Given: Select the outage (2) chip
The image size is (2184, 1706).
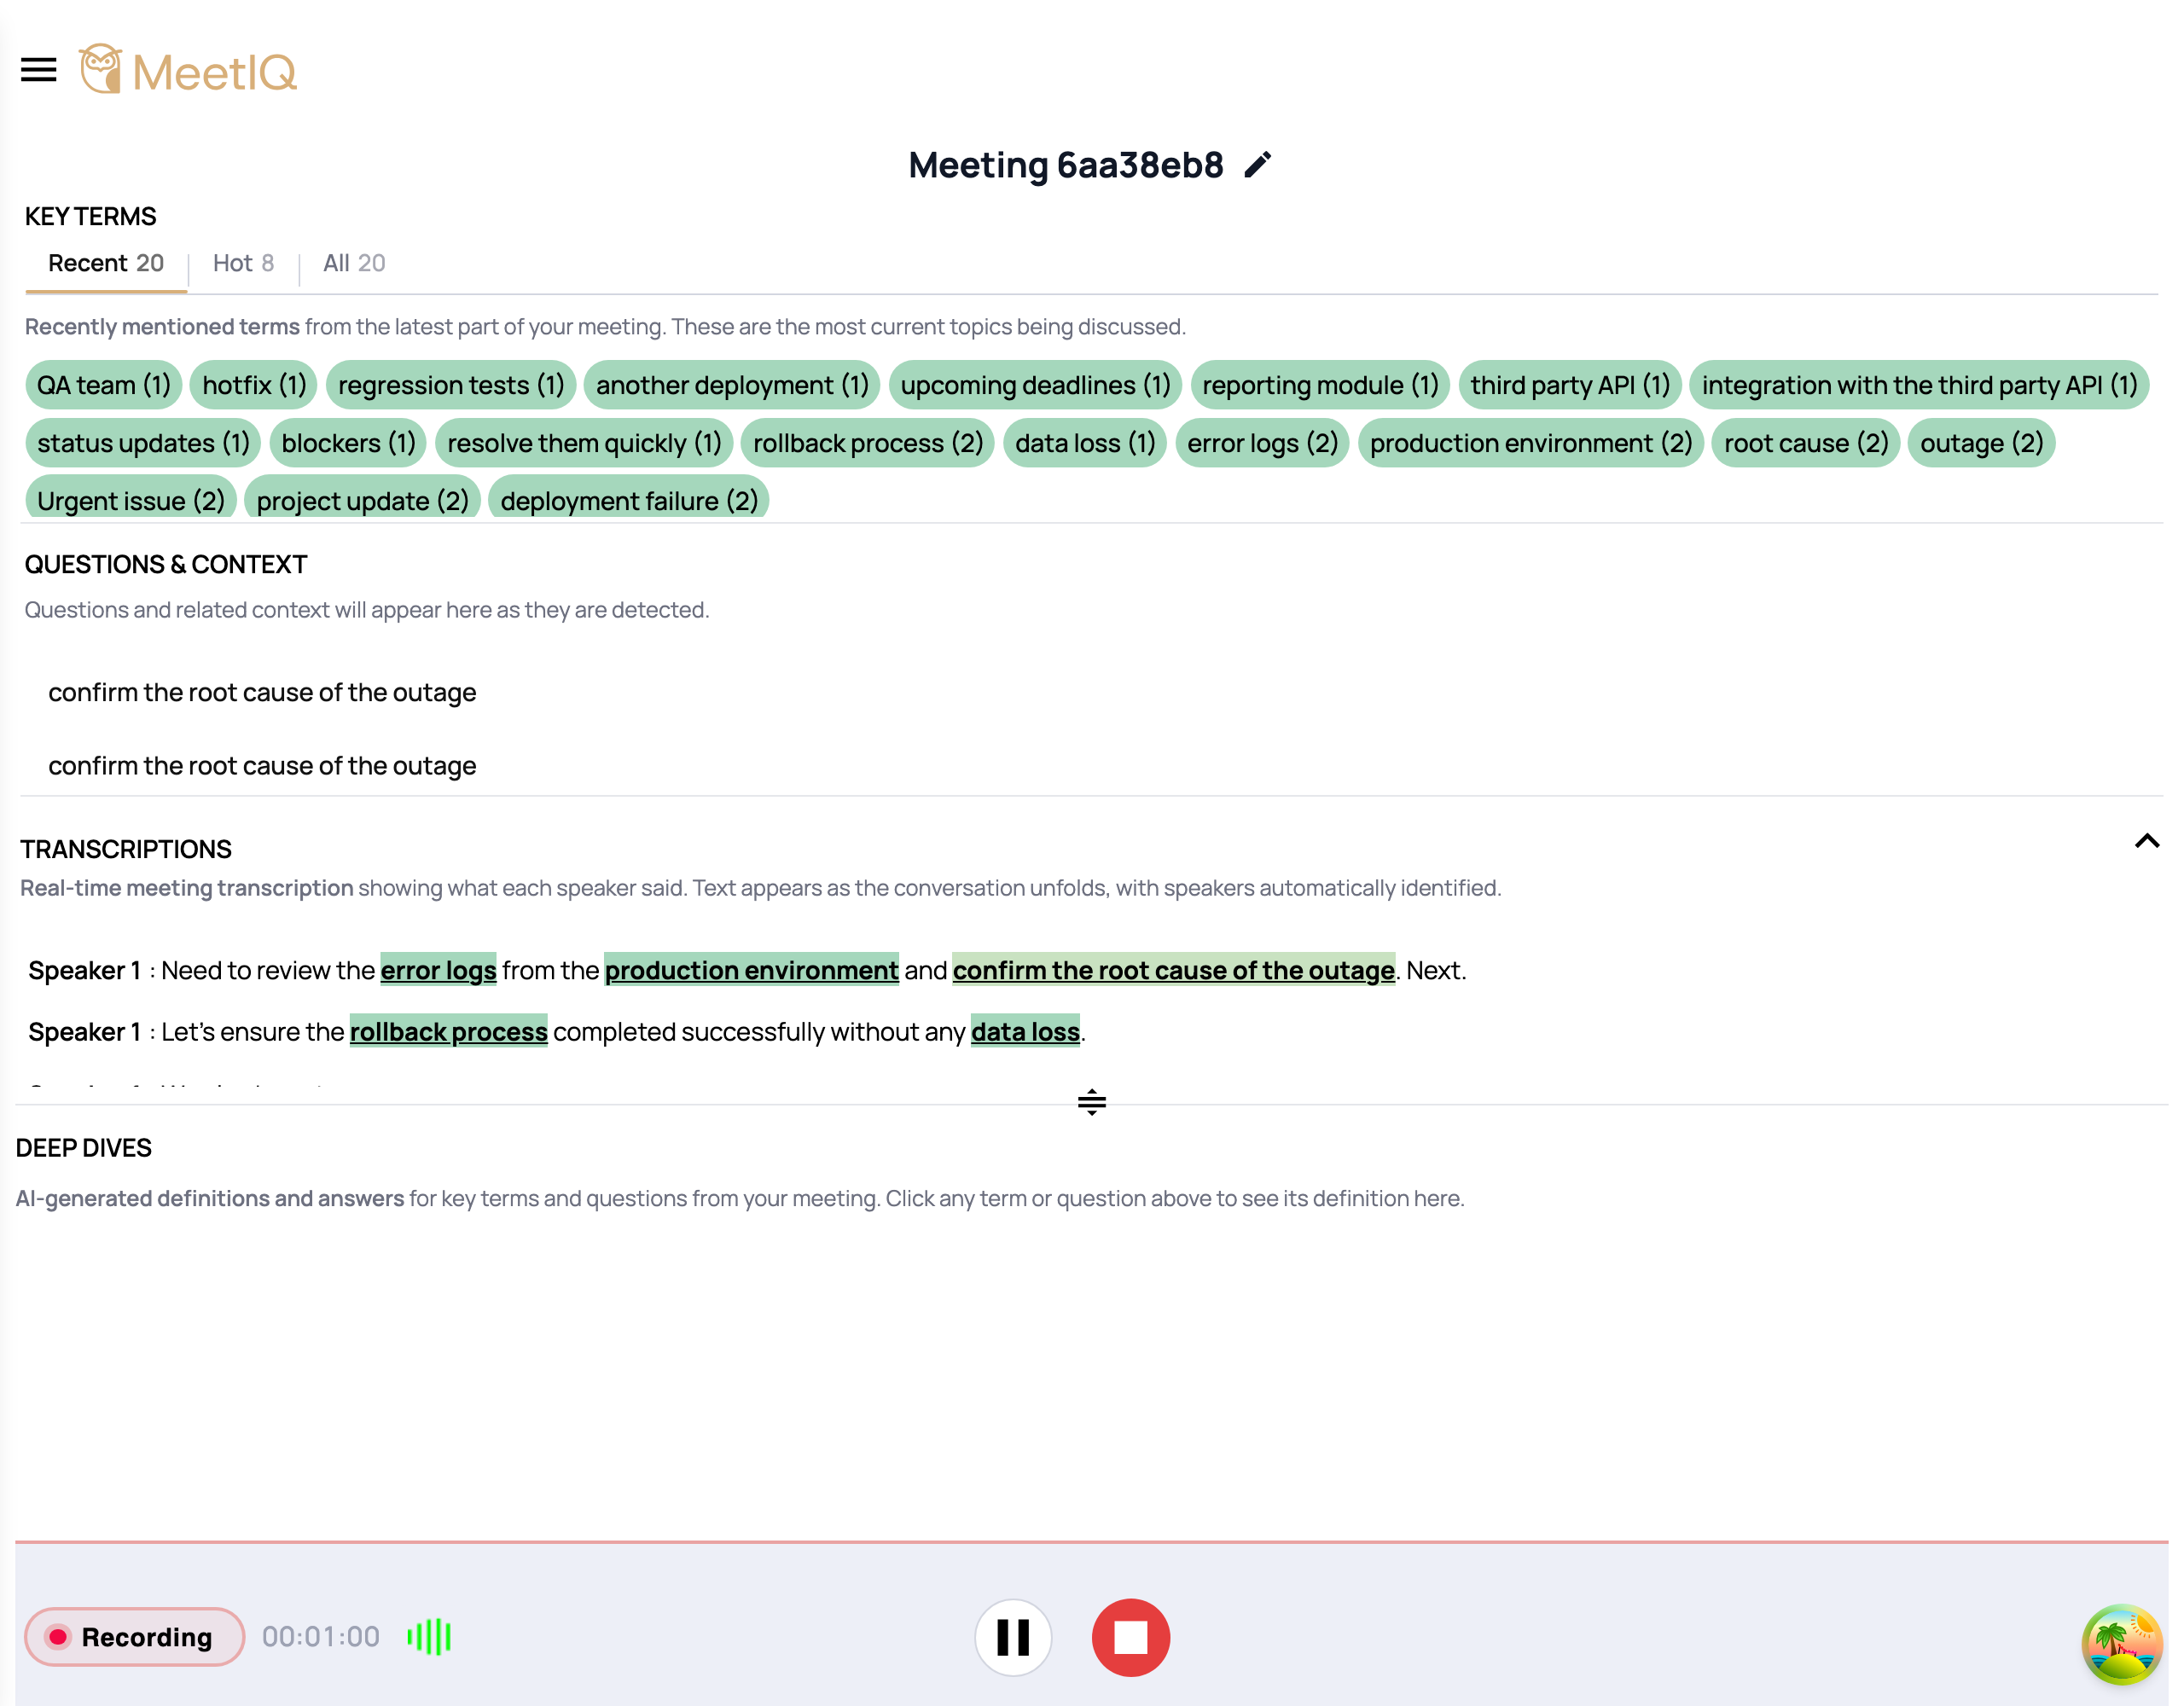Looking at the screenshot, I should 1981,443.
